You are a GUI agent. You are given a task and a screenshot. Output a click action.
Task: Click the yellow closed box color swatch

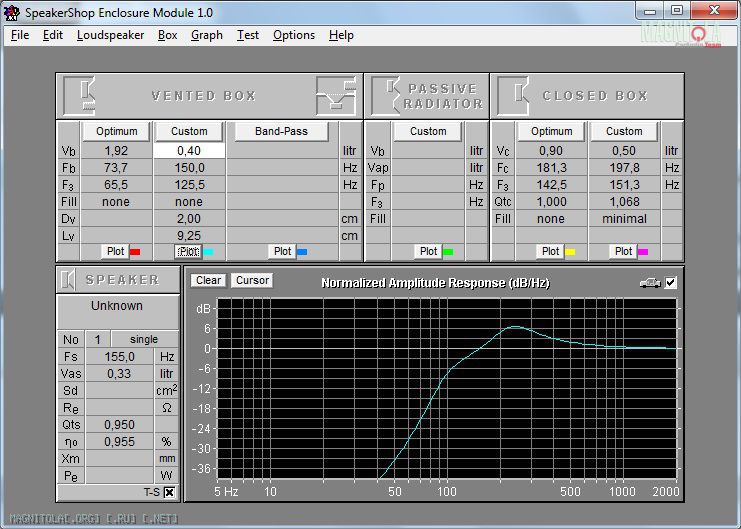tap(570, 252)
